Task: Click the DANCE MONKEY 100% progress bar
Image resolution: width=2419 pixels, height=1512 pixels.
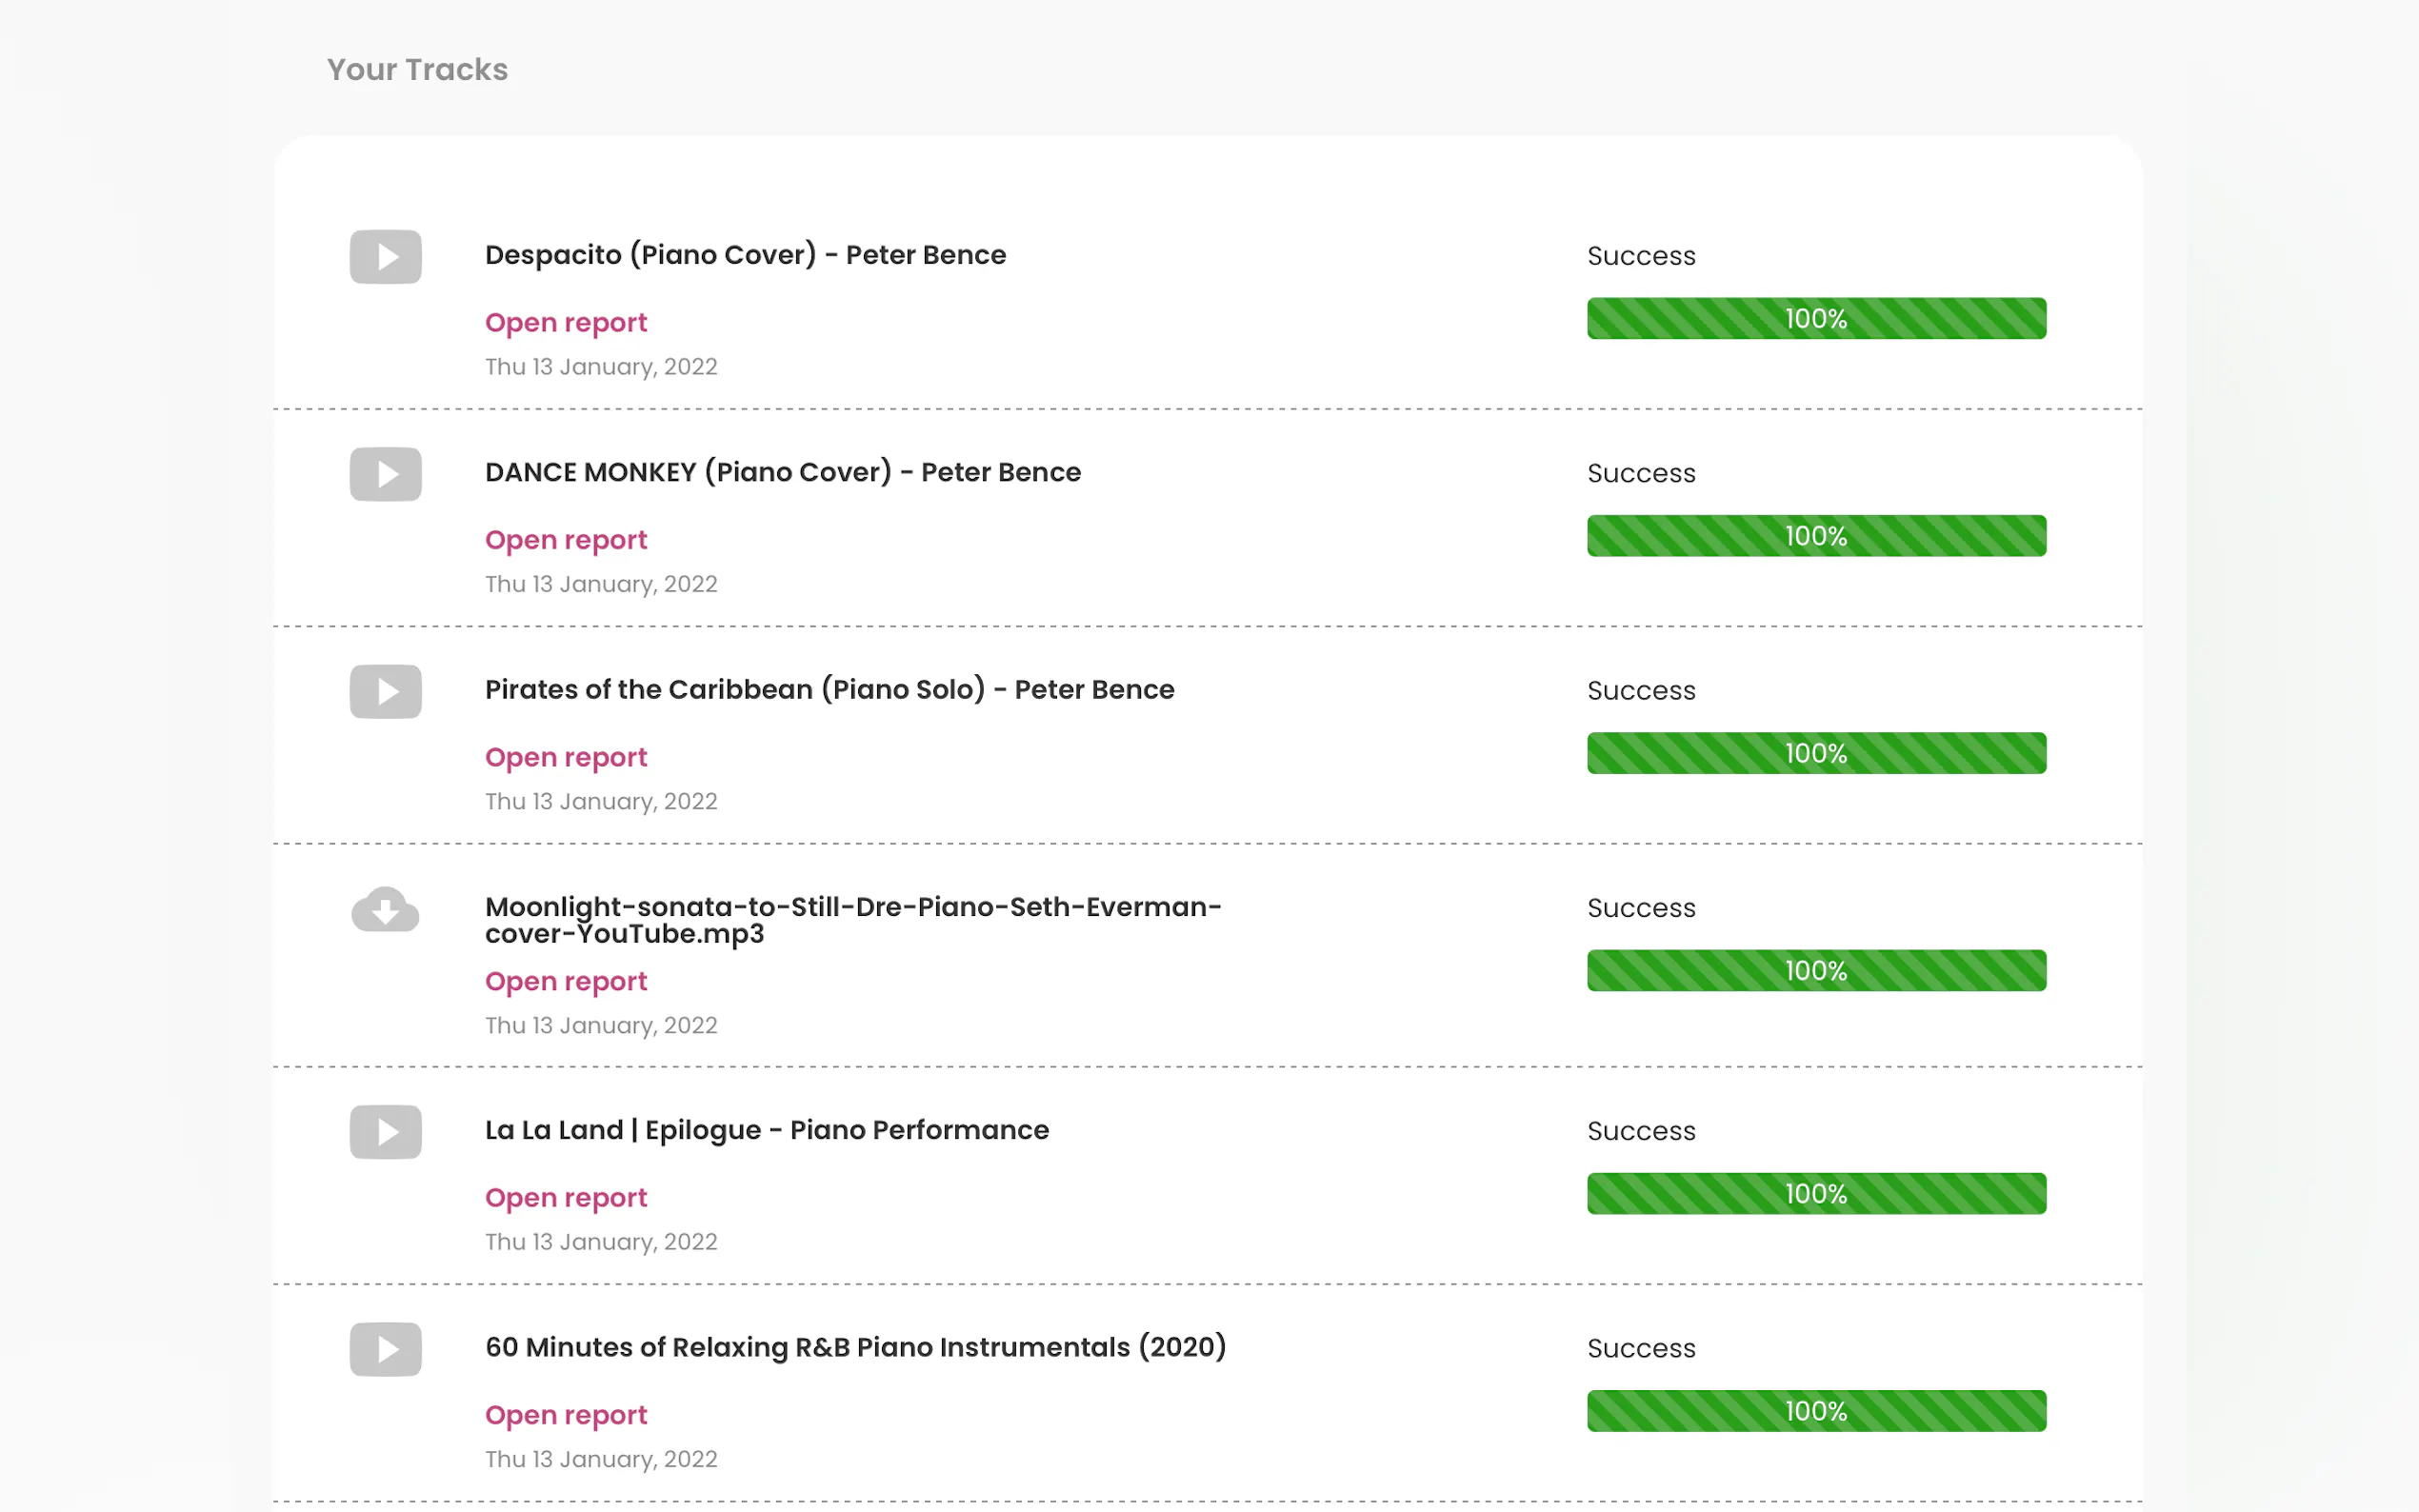Action: tap(1816, 536)
